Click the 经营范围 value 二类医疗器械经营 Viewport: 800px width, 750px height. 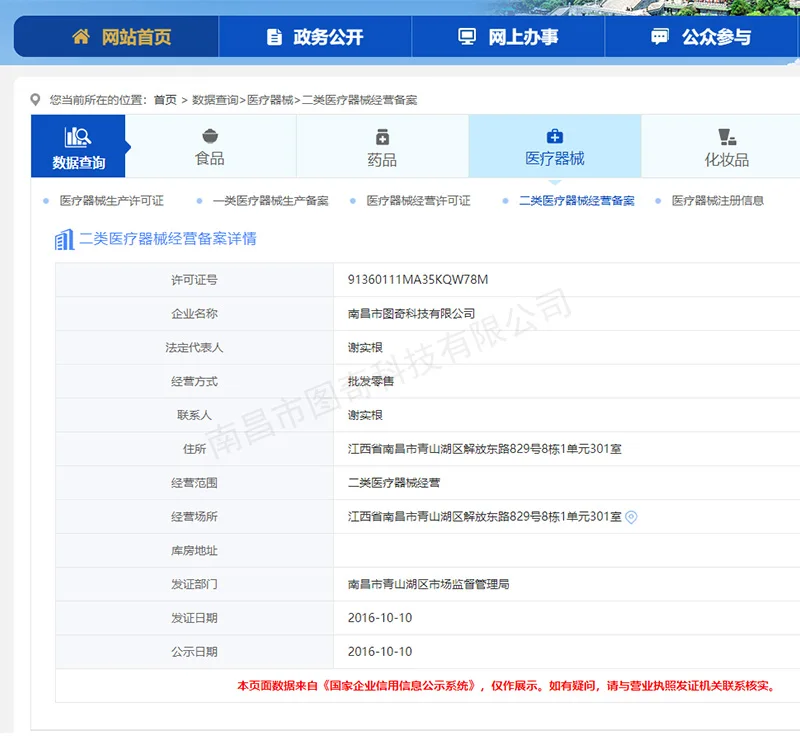coord(394,483)
